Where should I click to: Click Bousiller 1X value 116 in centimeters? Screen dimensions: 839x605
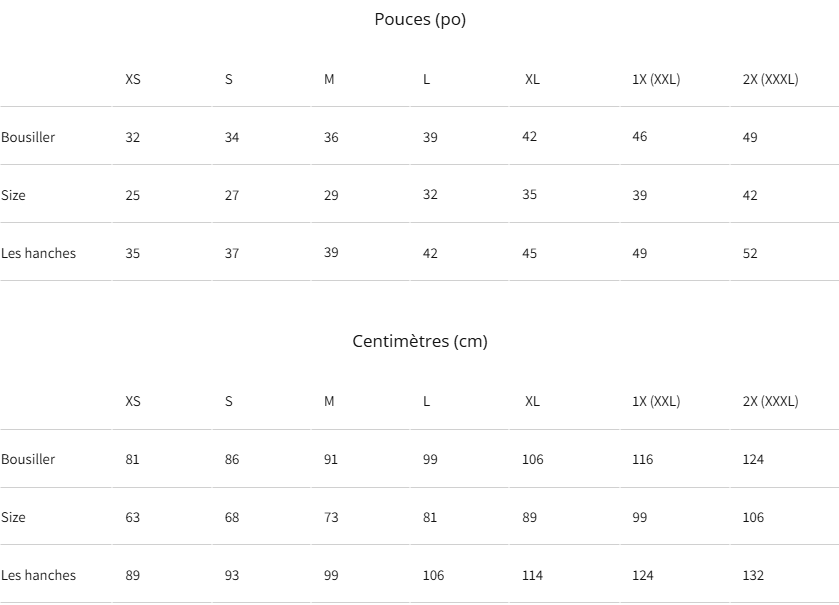(643, 459)
